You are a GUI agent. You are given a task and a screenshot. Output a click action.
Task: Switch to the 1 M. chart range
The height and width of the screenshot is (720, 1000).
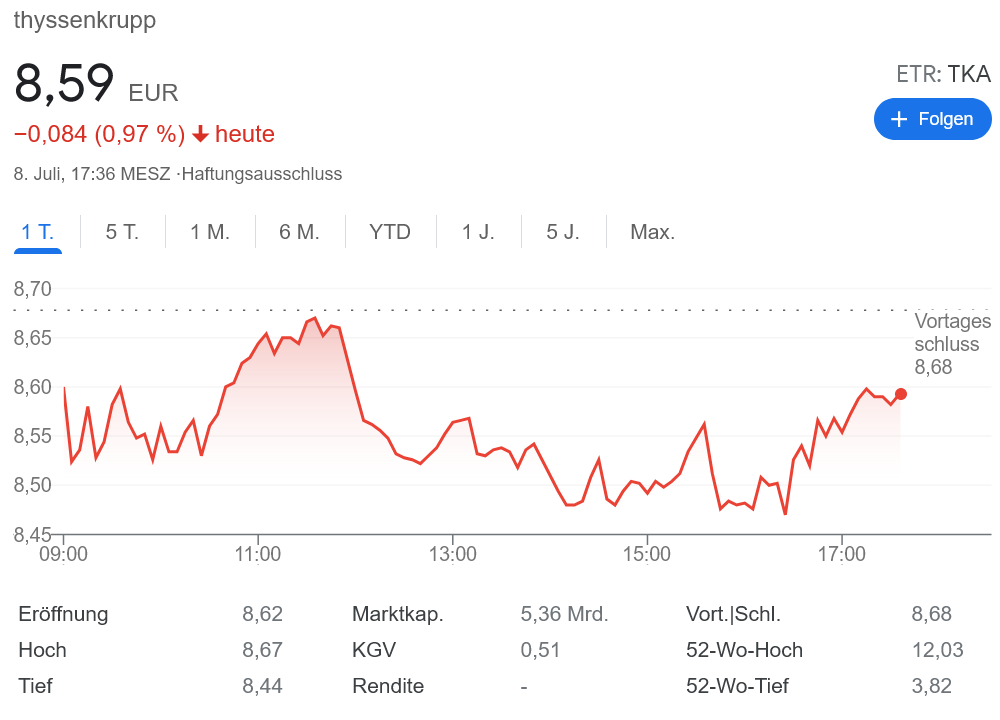point(210,232)
